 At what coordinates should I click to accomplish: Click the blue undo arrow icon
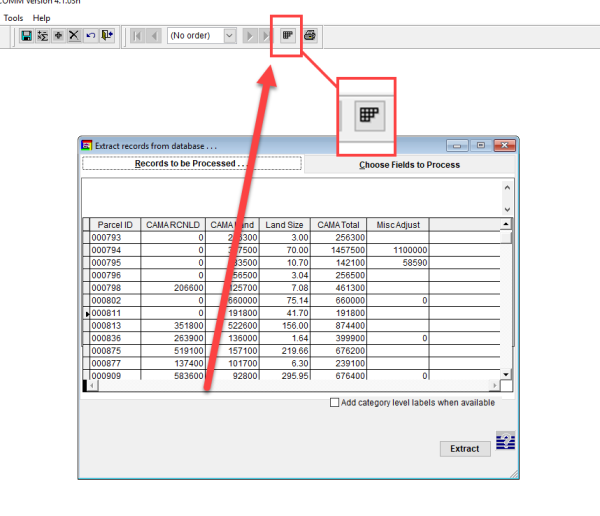click(x=91, y=36)
